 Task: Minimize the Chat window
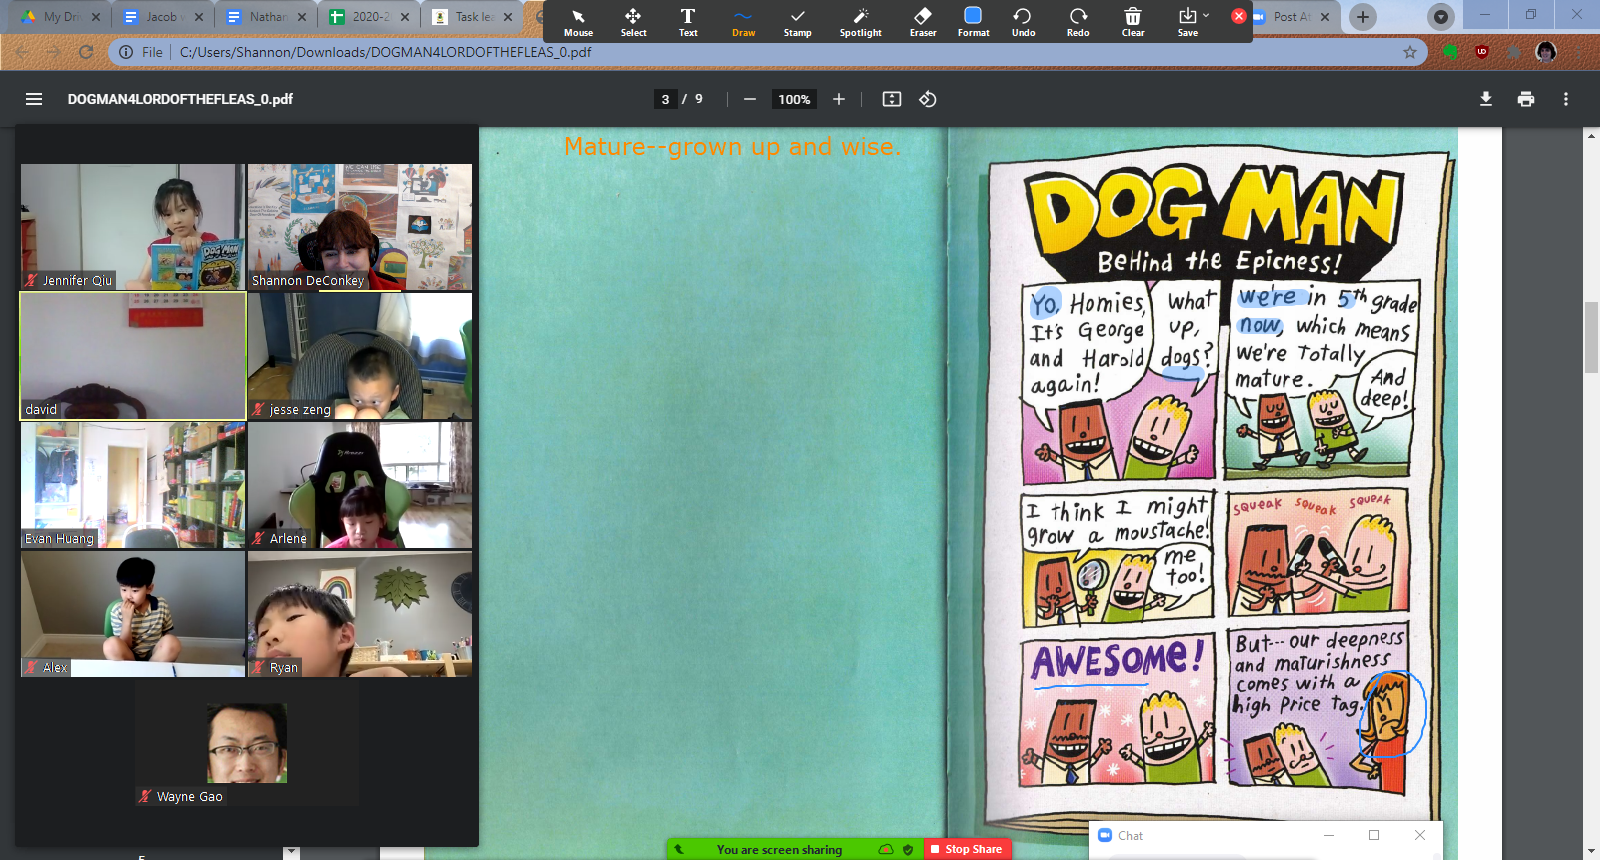[1329, 835]
